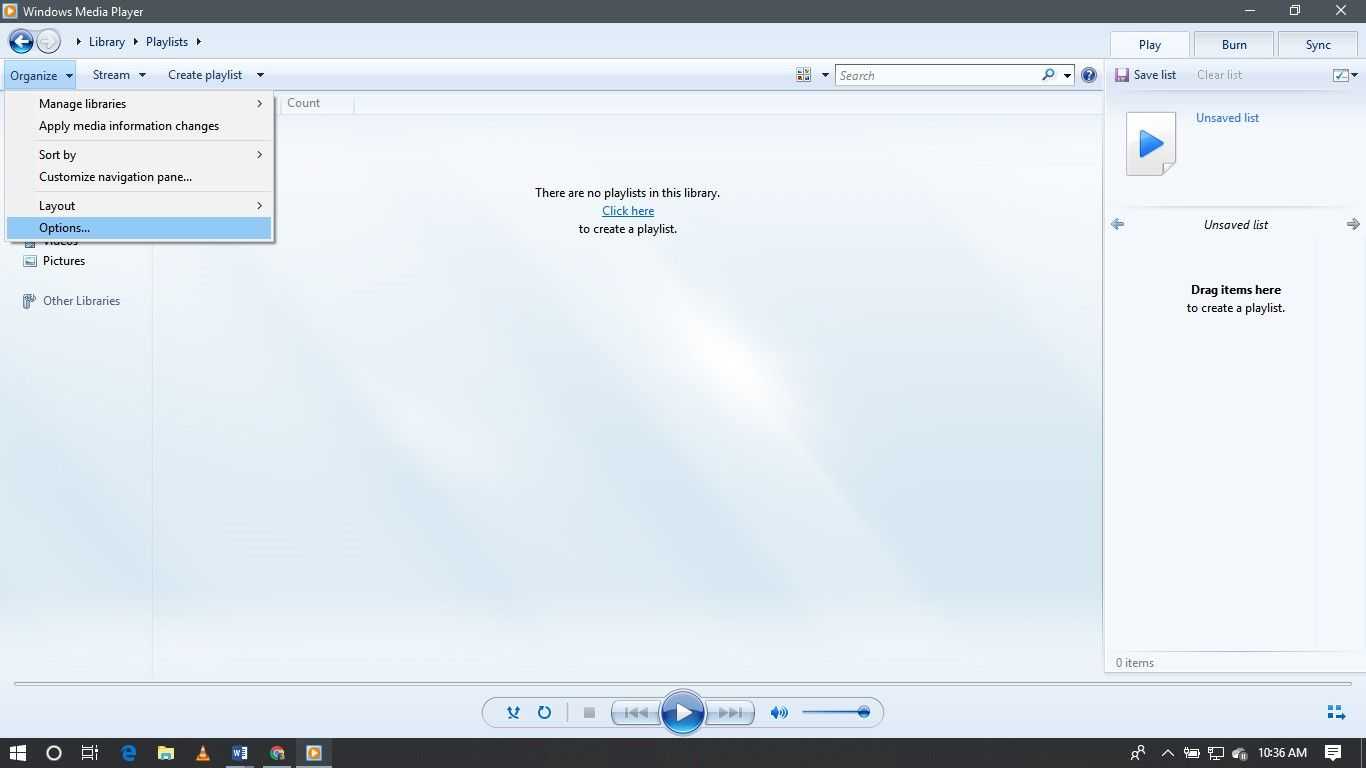Expand the arrow after the Playlists breadcrumb
1366x768 pixels.
[x=199, y=42]
